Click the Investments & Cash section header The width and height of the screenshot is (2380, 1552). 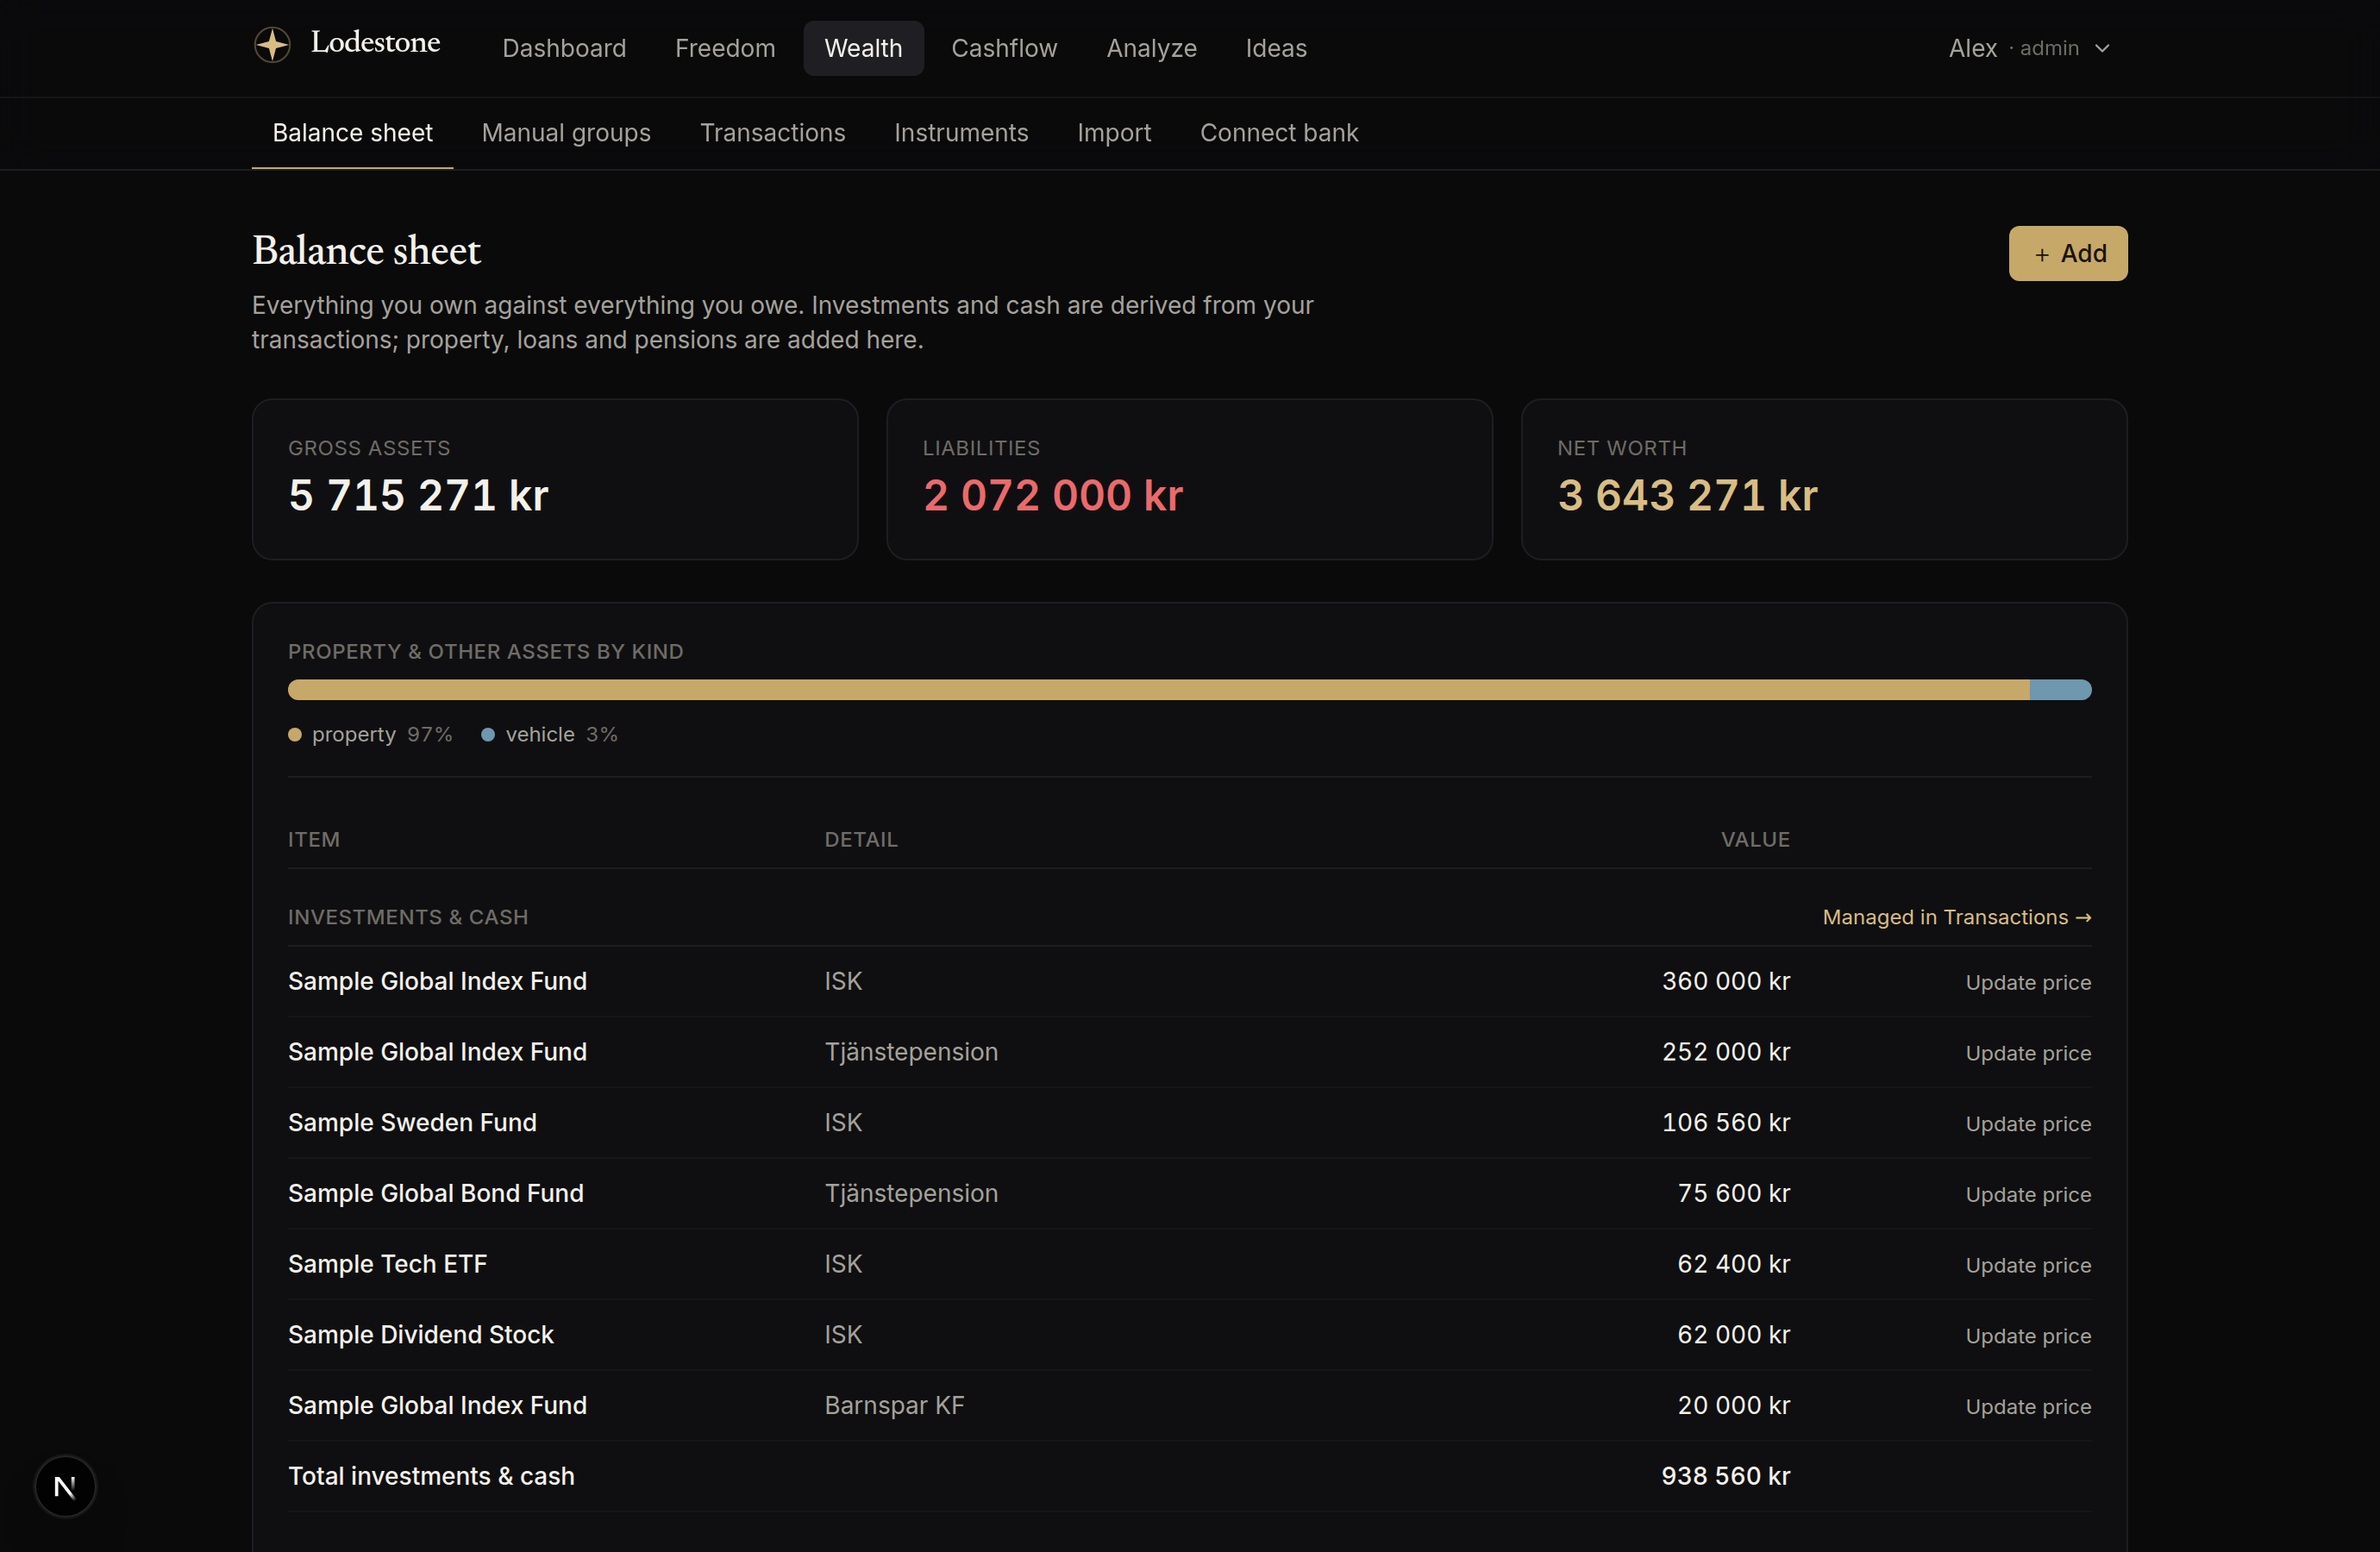click(408, 917)
